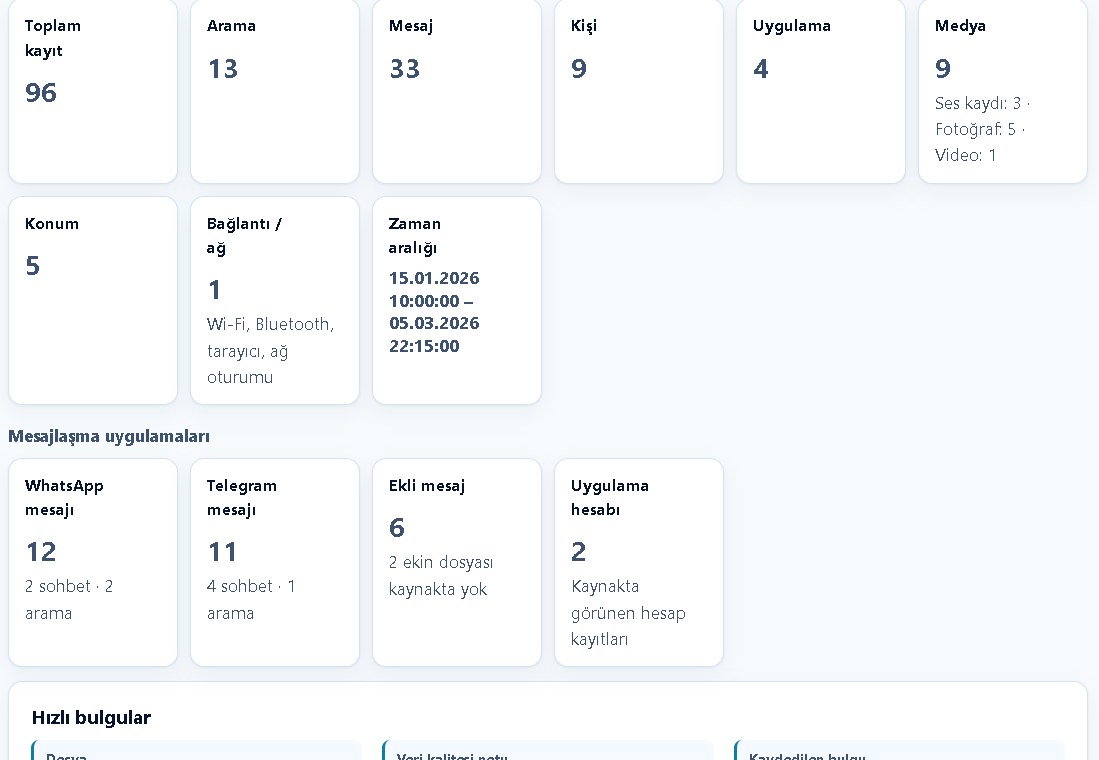
Task: Click the 'Video: 1' media detail
Action: pos(965,155)
